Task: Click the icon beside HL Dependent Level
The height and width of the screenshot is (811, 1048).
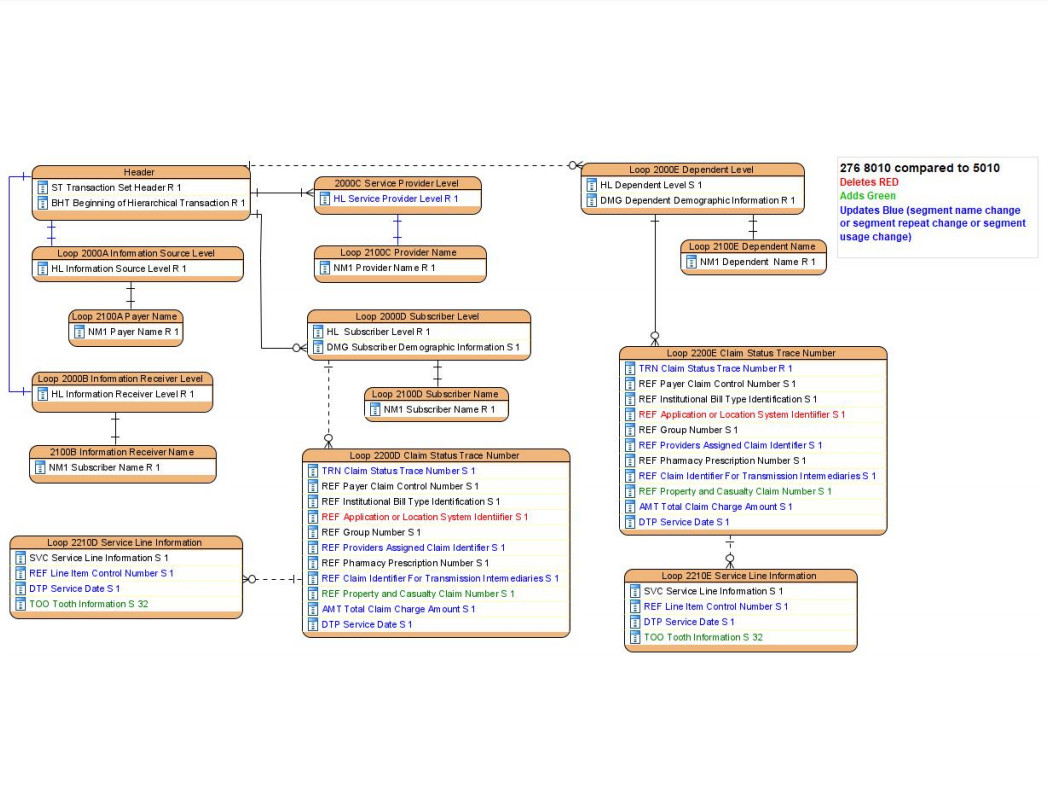Action: (x=591, y=185)
